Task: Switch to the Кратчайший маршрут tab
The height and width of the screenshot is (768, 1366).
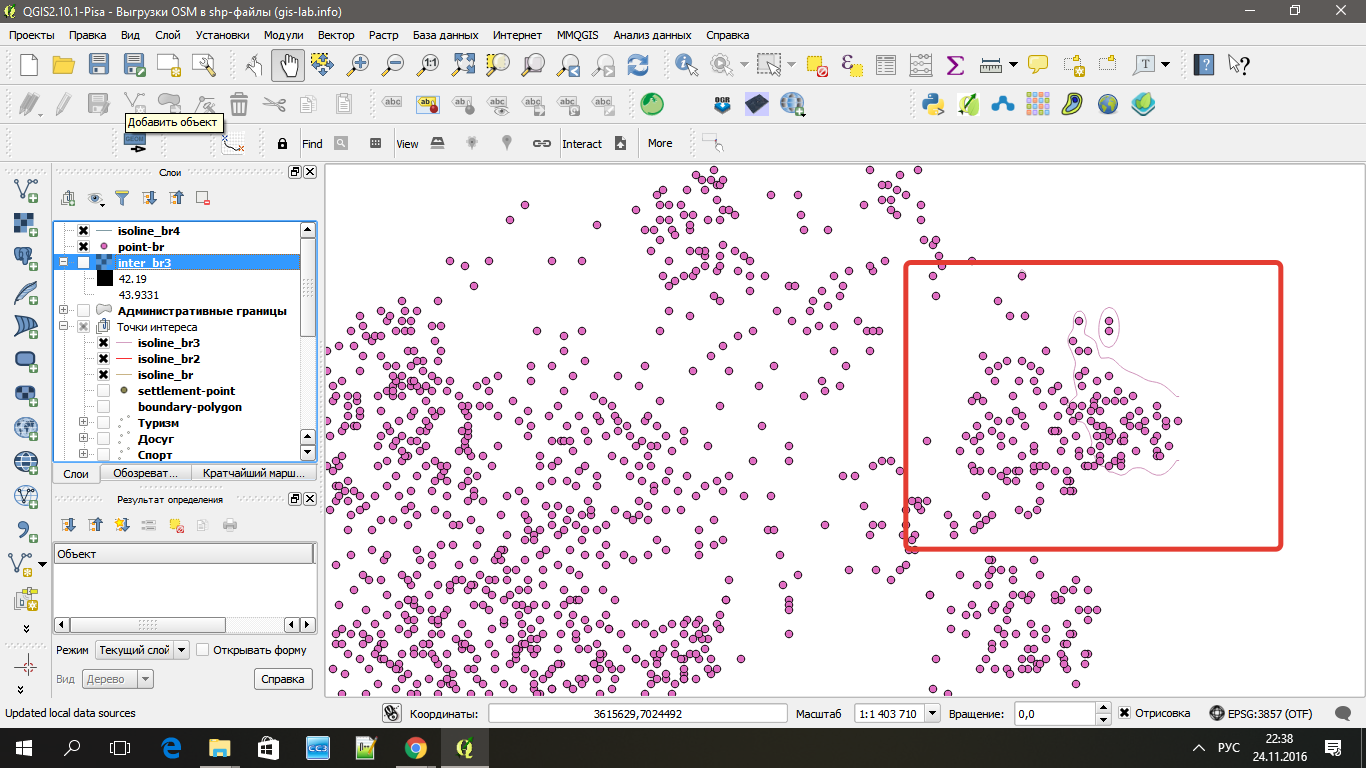Action: pos(254,474)
